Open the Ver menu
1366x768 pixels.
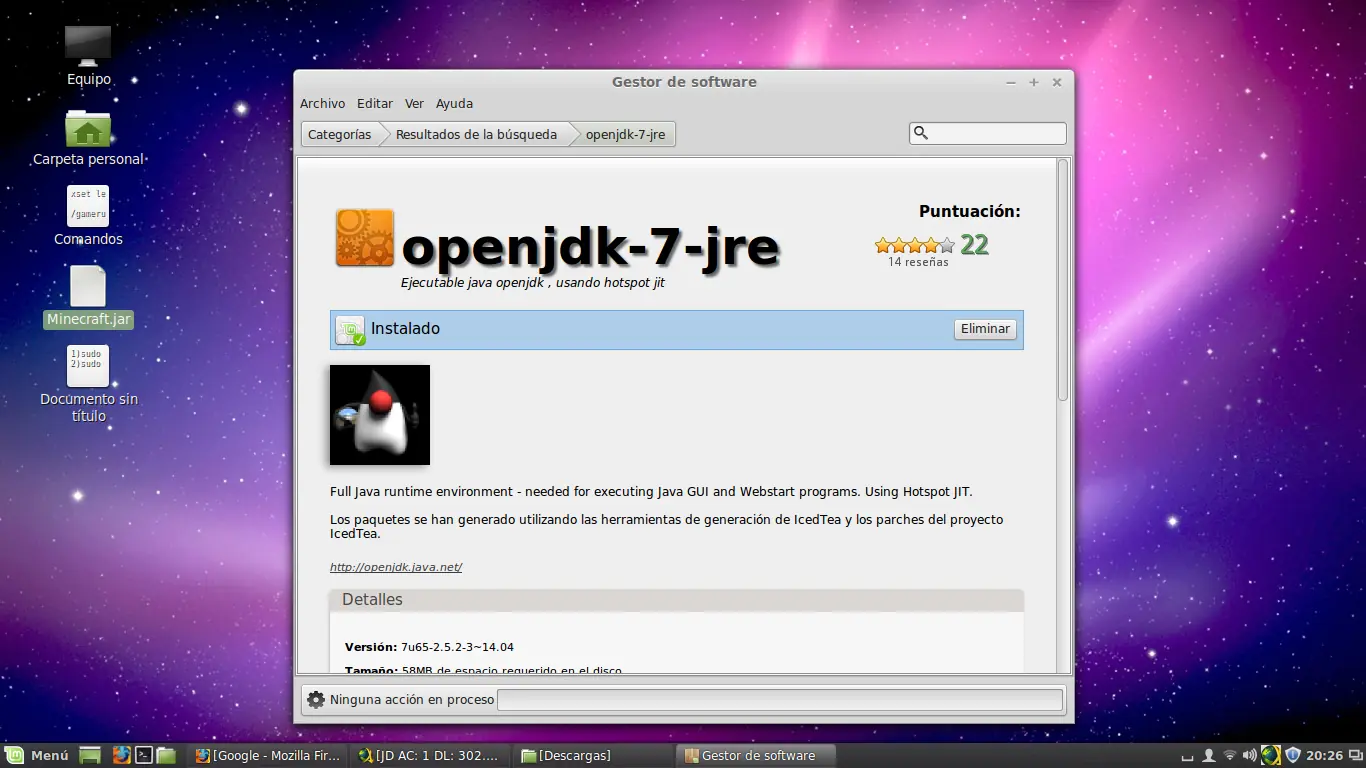(414, 103)
